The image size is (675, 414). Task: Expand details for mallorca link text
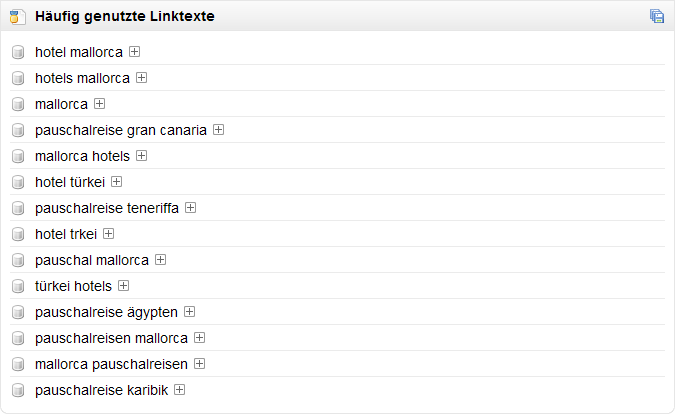point(100,104)
